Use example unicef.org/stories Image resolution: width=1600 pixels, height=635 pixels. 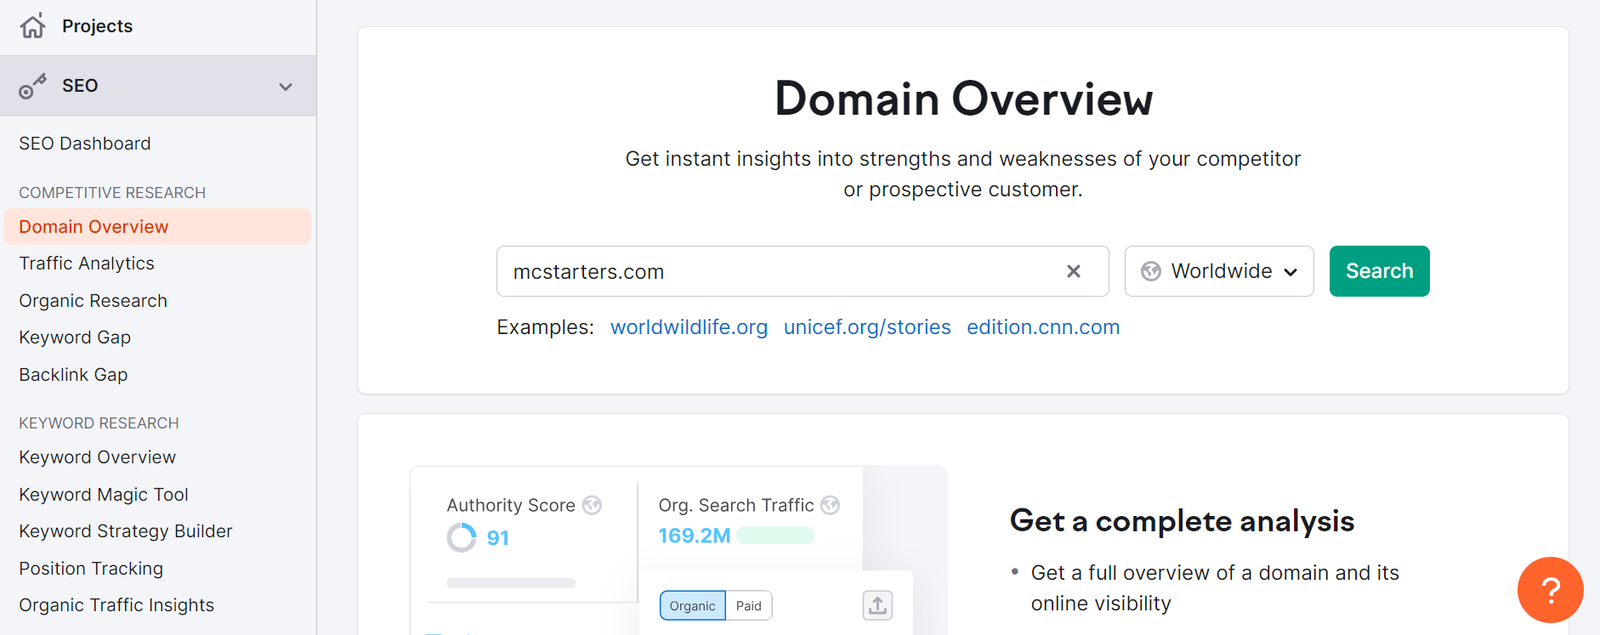[x=867, y=328]
